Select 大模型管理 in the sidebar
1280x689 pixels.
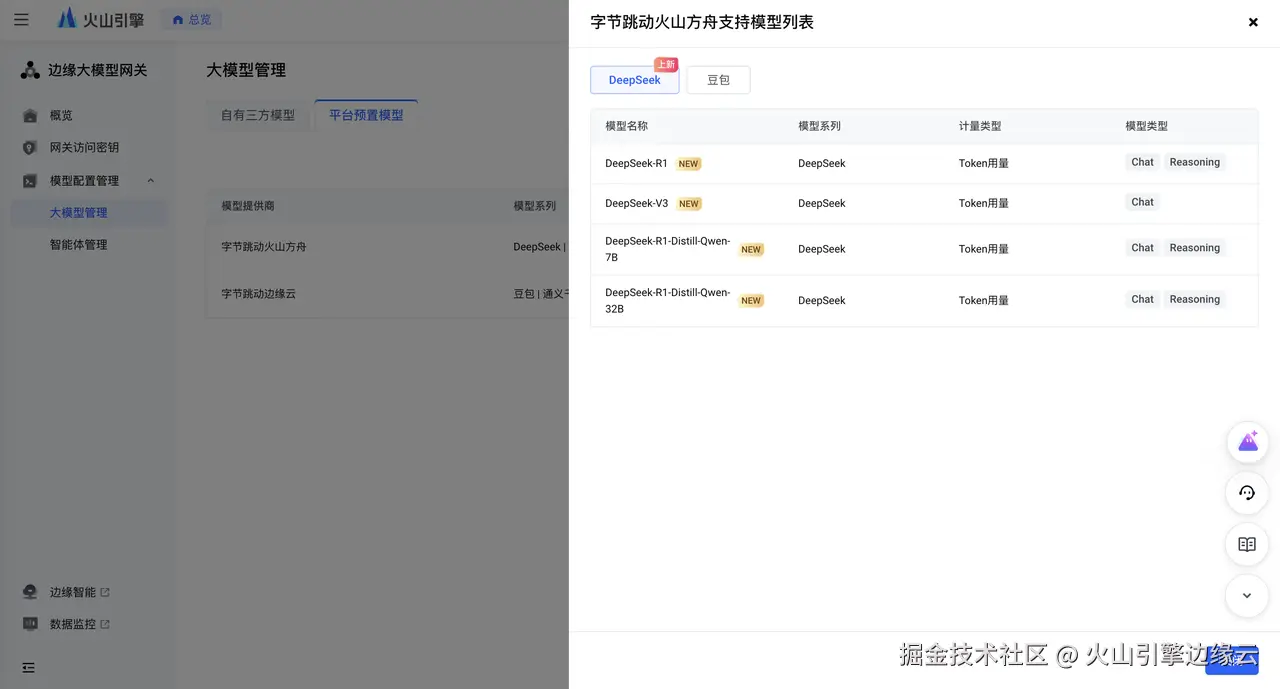tap(89, 212)
